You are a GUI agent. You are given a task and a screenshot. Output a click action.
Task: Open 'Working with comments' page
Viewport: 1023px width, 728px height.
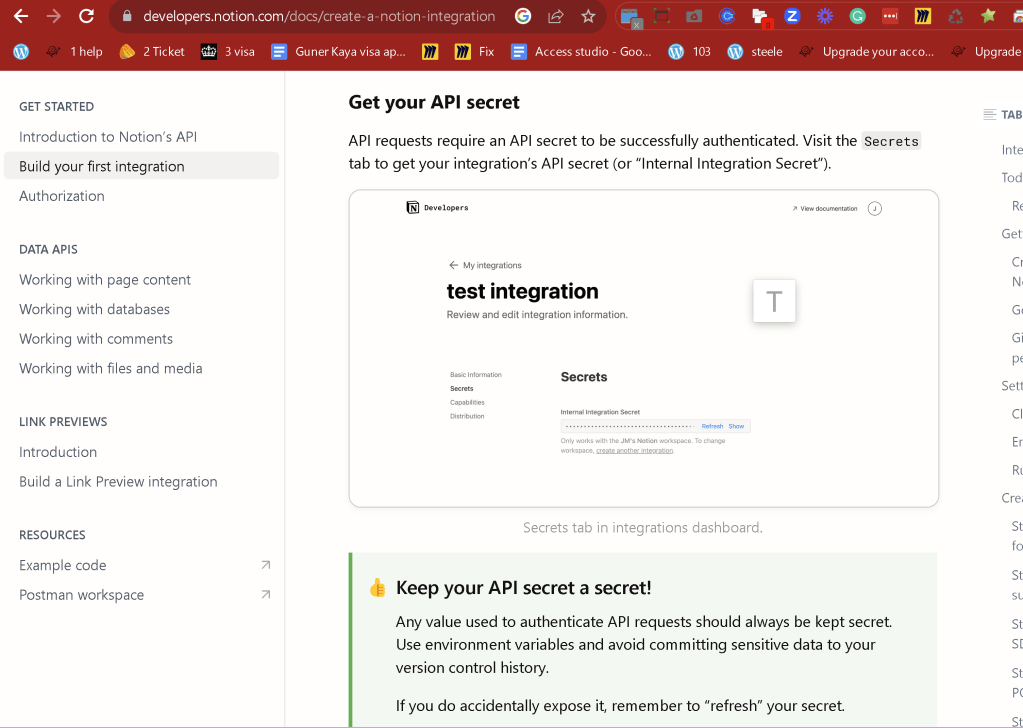96,339
